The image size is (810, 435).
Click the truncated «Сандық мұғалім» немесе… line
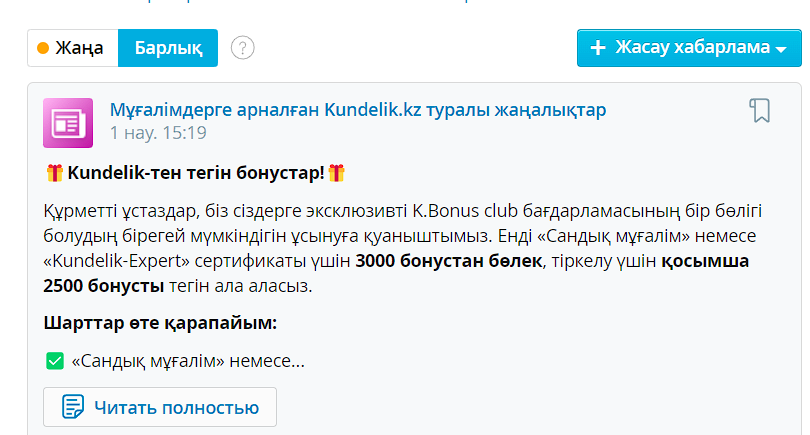[188, 360]
